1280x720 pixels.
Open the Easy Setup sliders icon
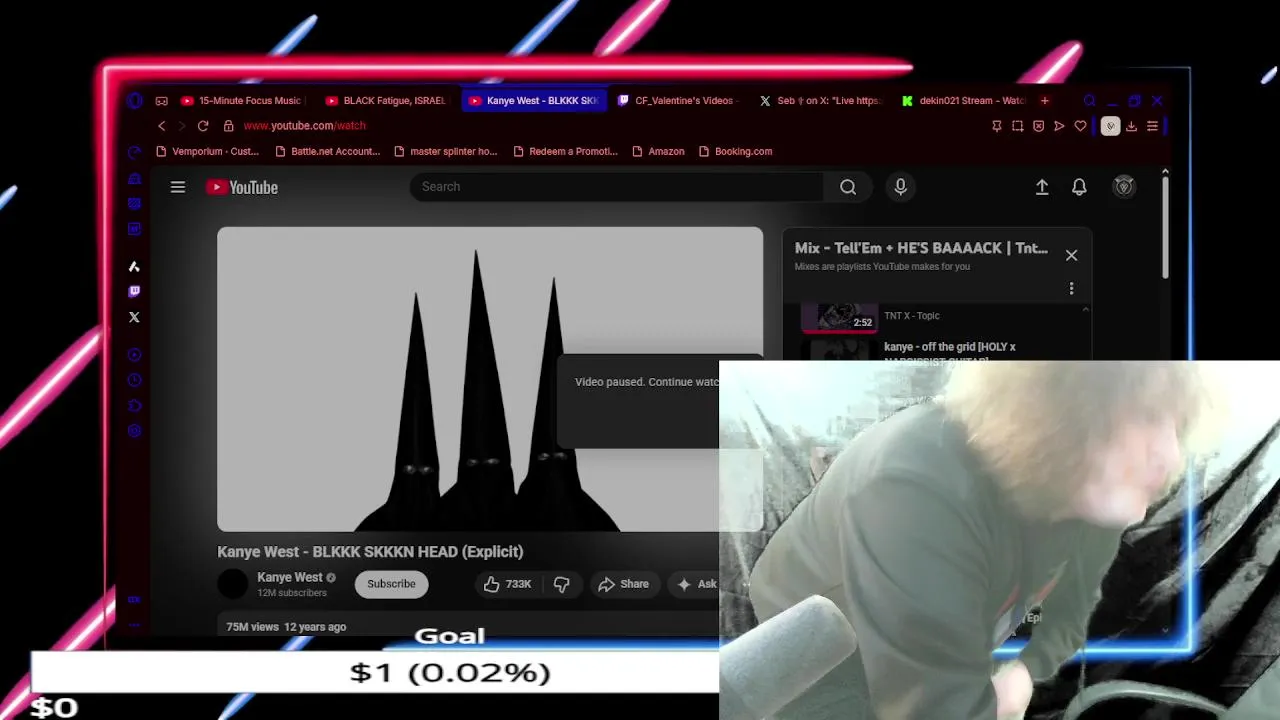[x=1152, y=126]
